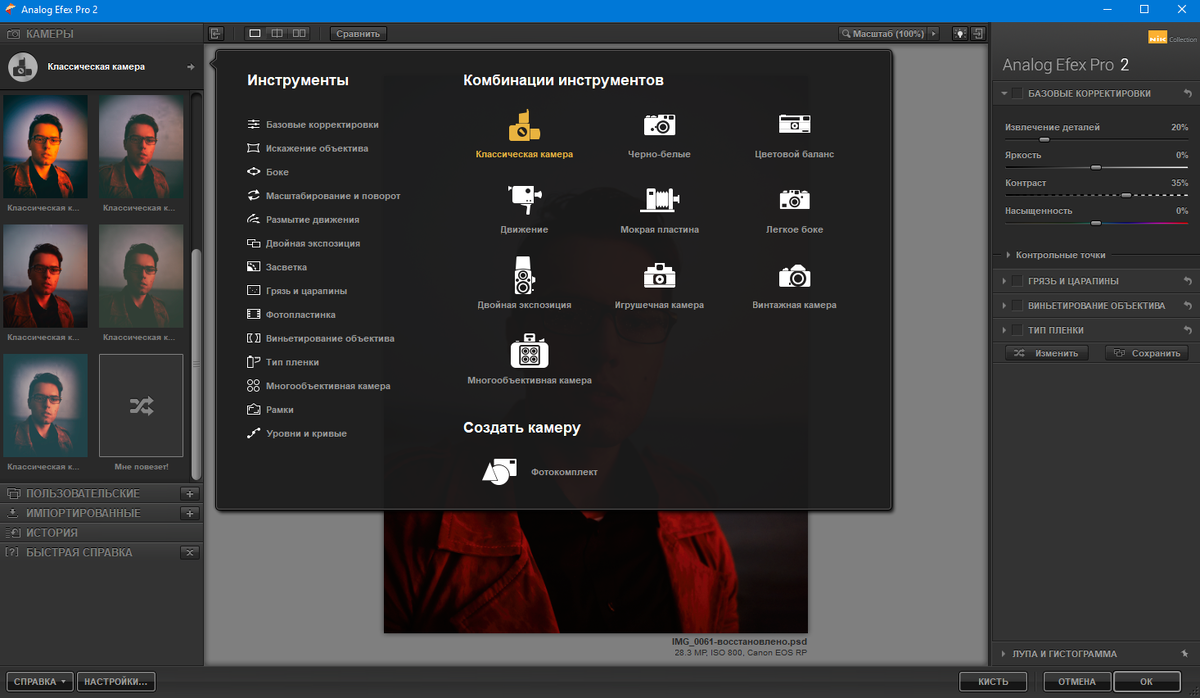The width and height of the screenshot is (1200, 698).
Task: Enable the Грязь и царапины checkbox
Action: click(x=1017, y=281)
